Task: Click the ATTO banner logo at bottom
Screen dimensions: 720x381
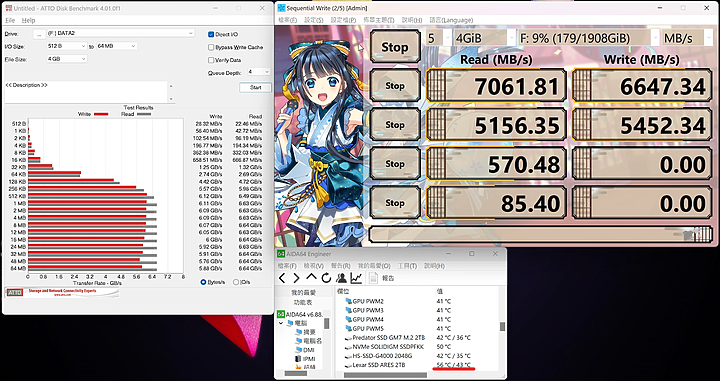Action: [62, 292]
